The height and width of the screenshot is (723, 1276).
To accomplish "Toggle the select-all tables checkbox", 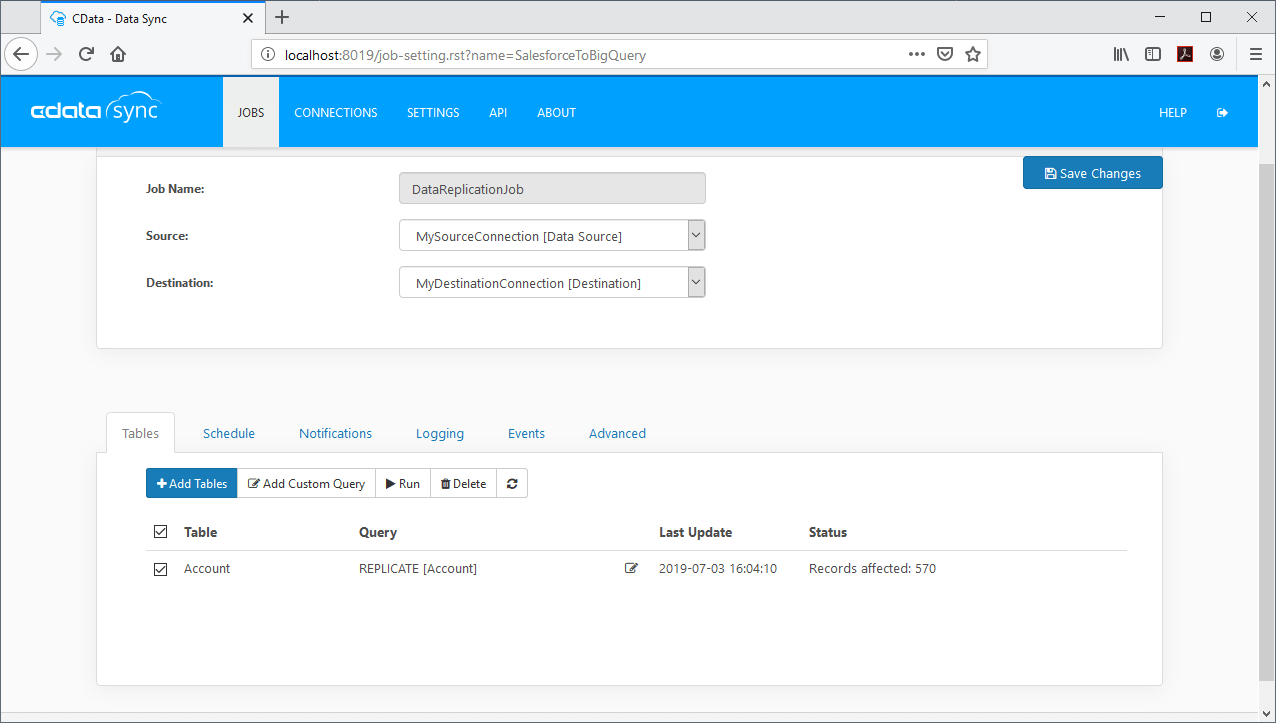I will (160, 532).
